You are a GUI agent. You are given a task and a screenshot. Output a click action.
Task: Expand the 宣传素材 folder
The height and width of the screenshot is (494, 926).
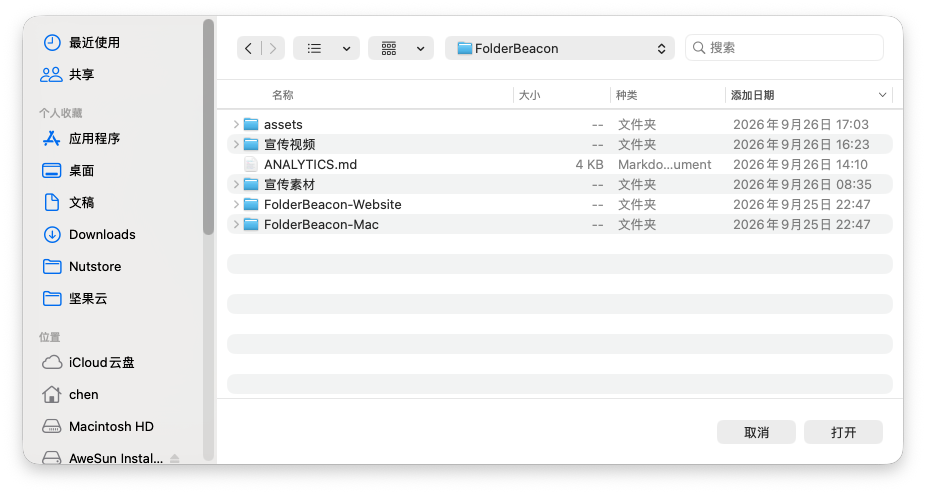pos(236,184)
